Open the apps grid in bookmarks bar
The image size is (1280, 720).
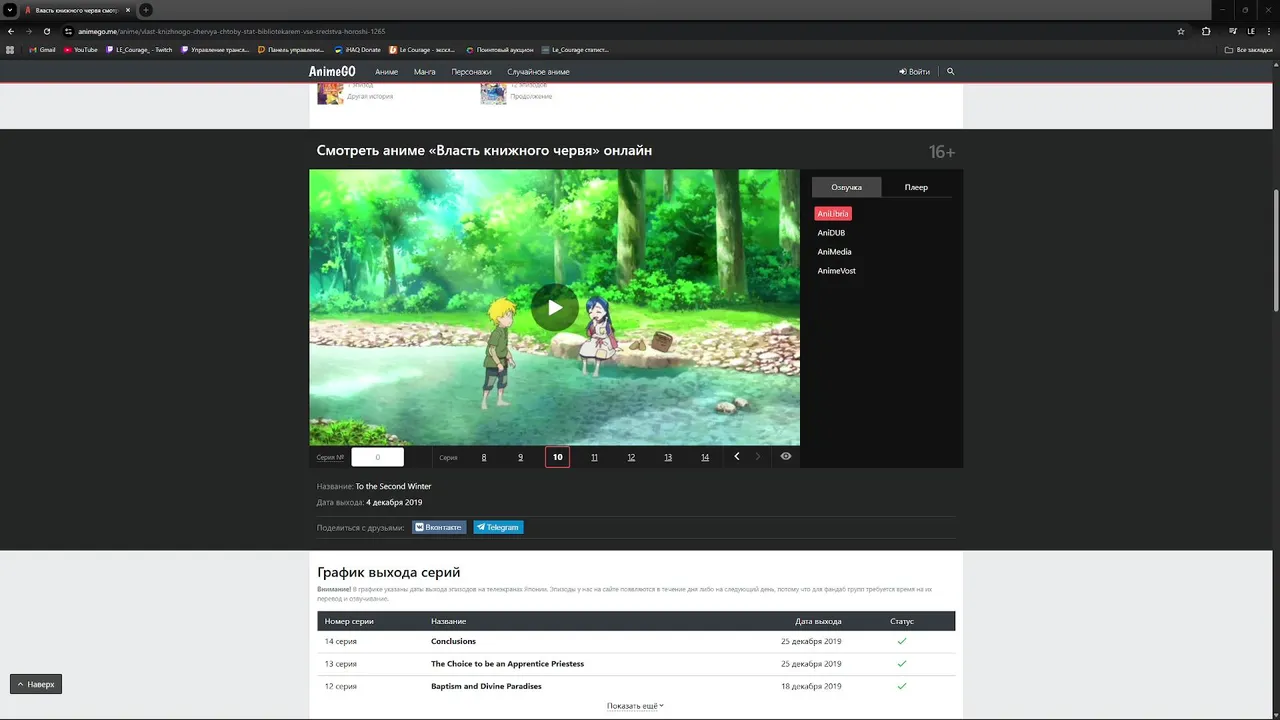pyautogui.click(x=10, y=49)
